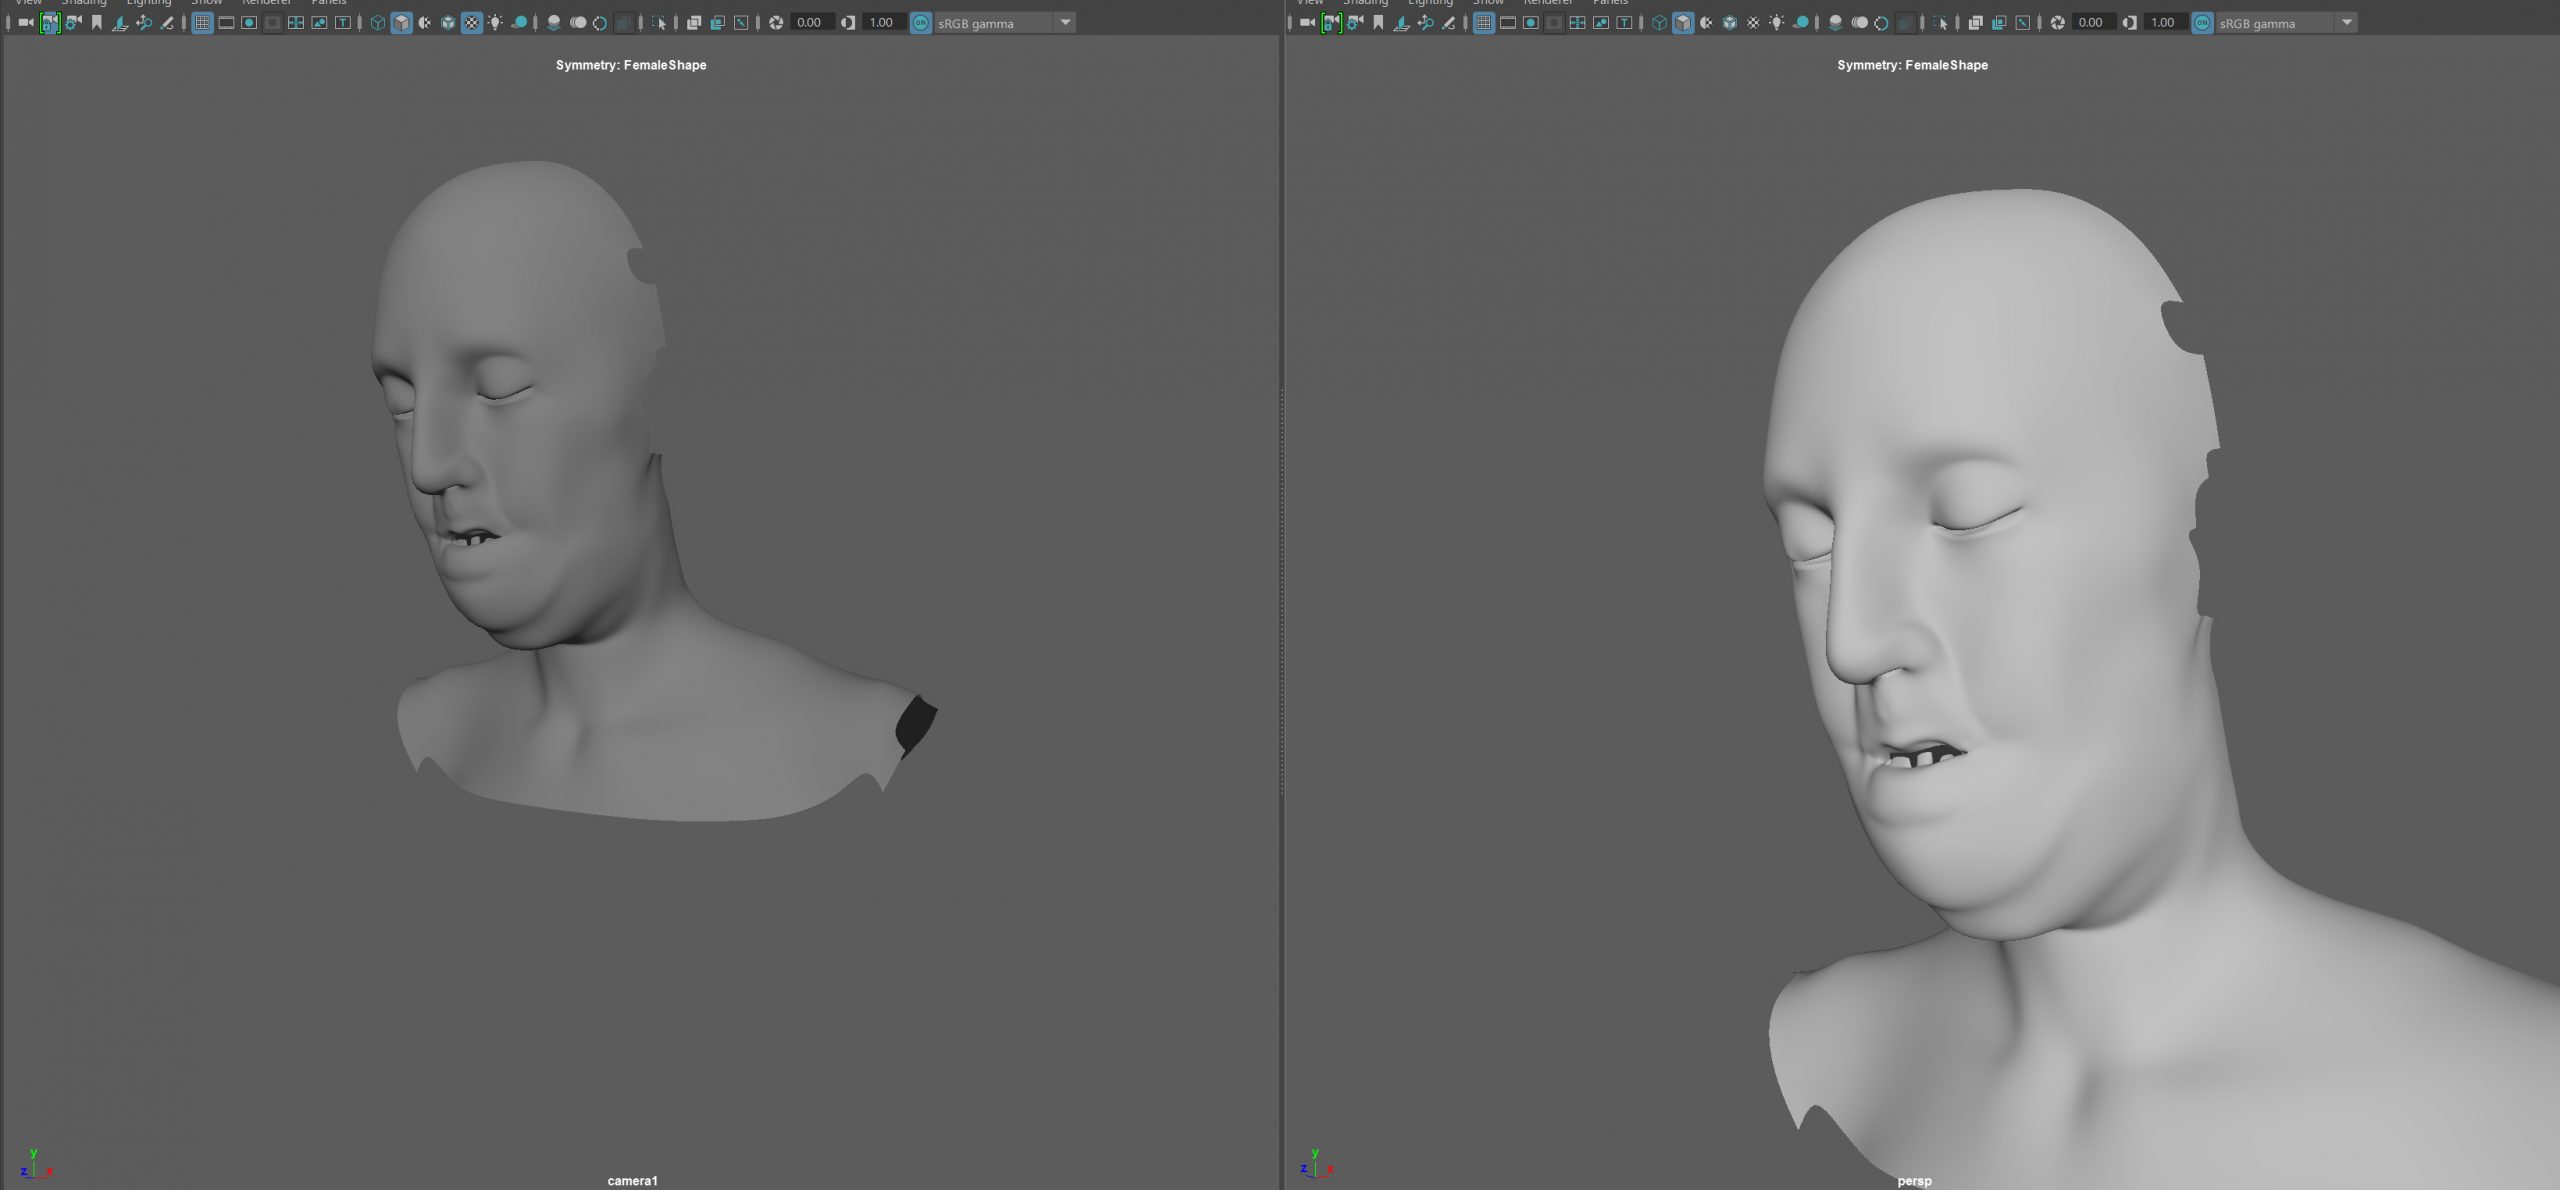This screenshot has height=1190, width=2560.
Task: Toggle Screen Space Ambient Occlusion in persp panel
Action: pos(1835,22)
